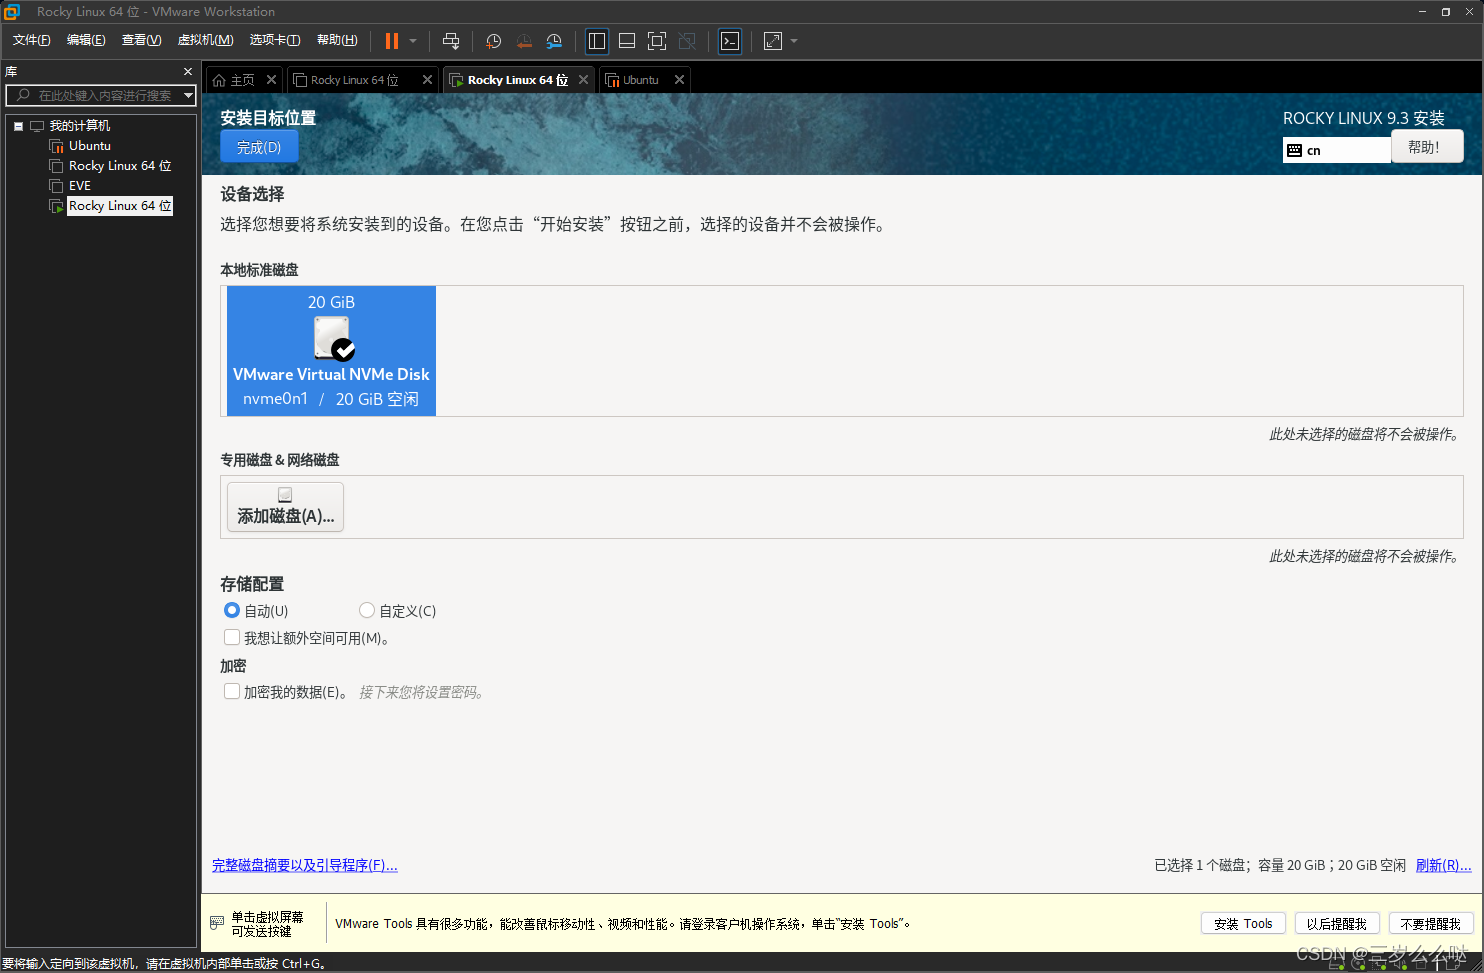Toggle the library sidebar view
This screenshot has height=973, width=1484.
tap(597, 41)
